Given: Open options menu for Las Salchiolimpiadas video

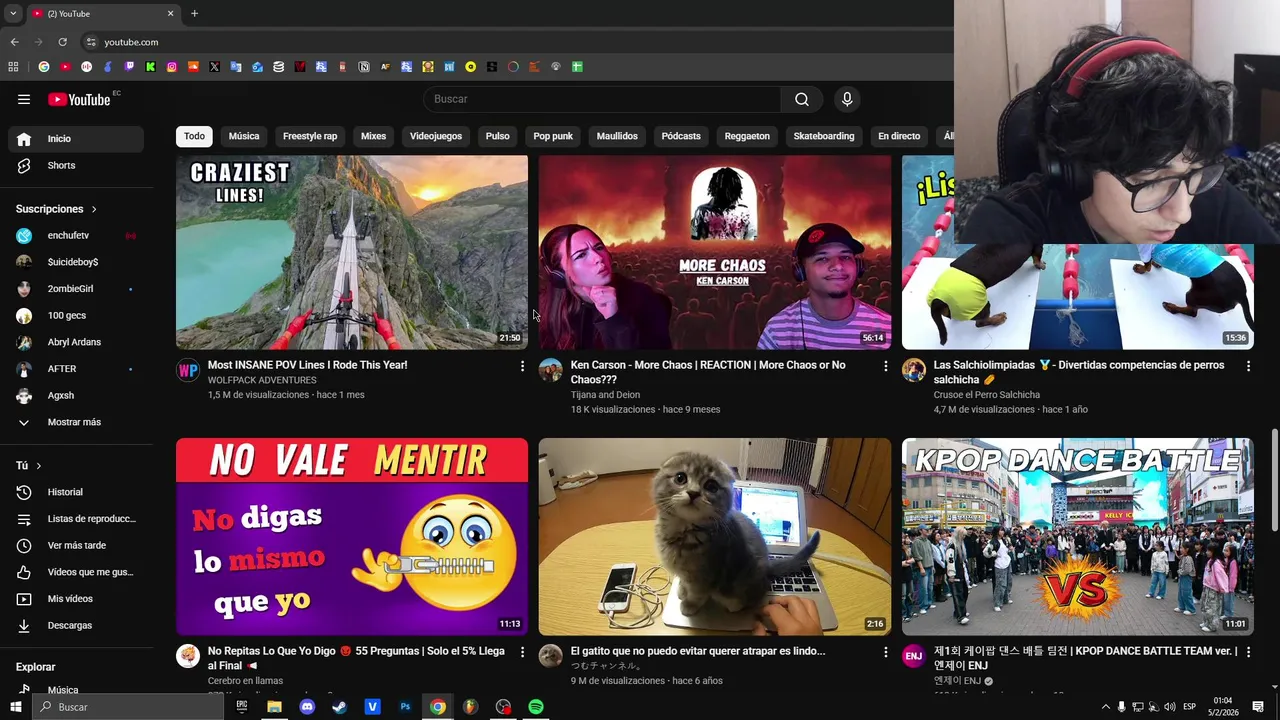Looking at the screenshot, I should point(1248,367).
